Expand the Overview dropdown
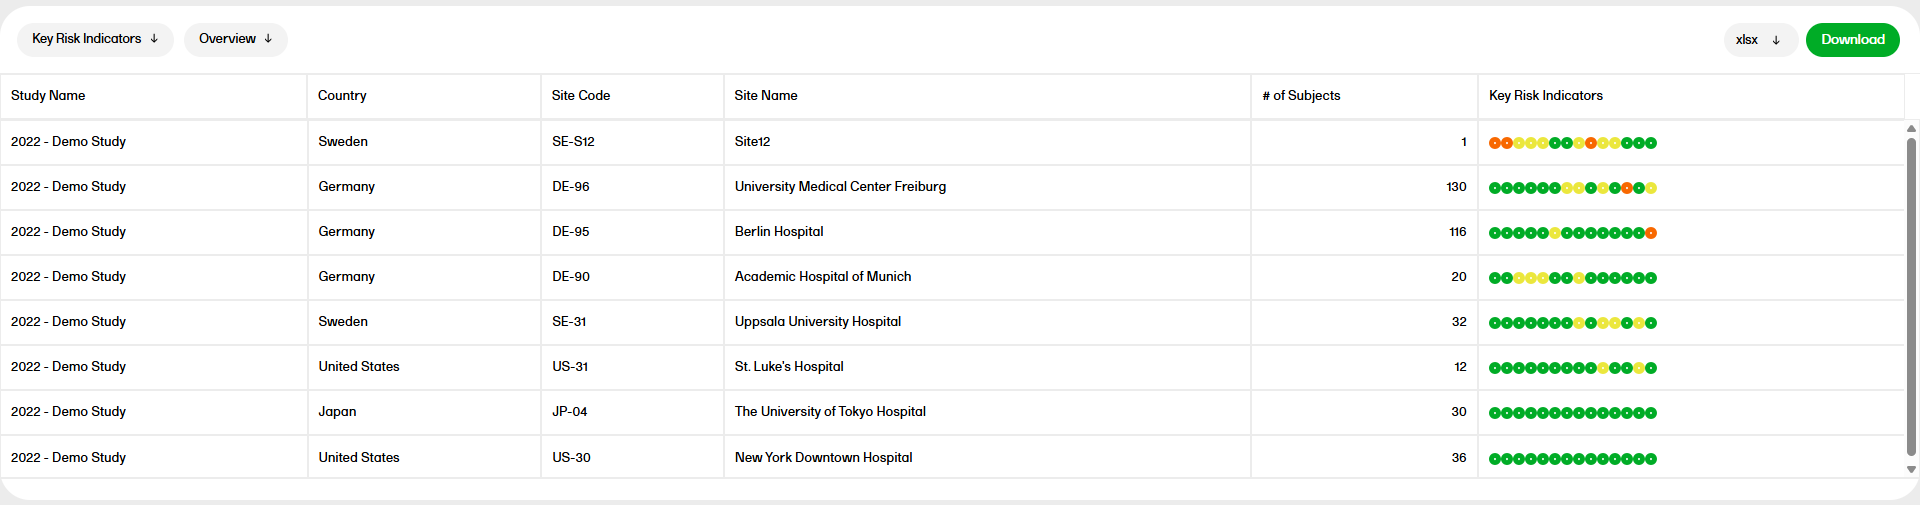 [235, 39]
